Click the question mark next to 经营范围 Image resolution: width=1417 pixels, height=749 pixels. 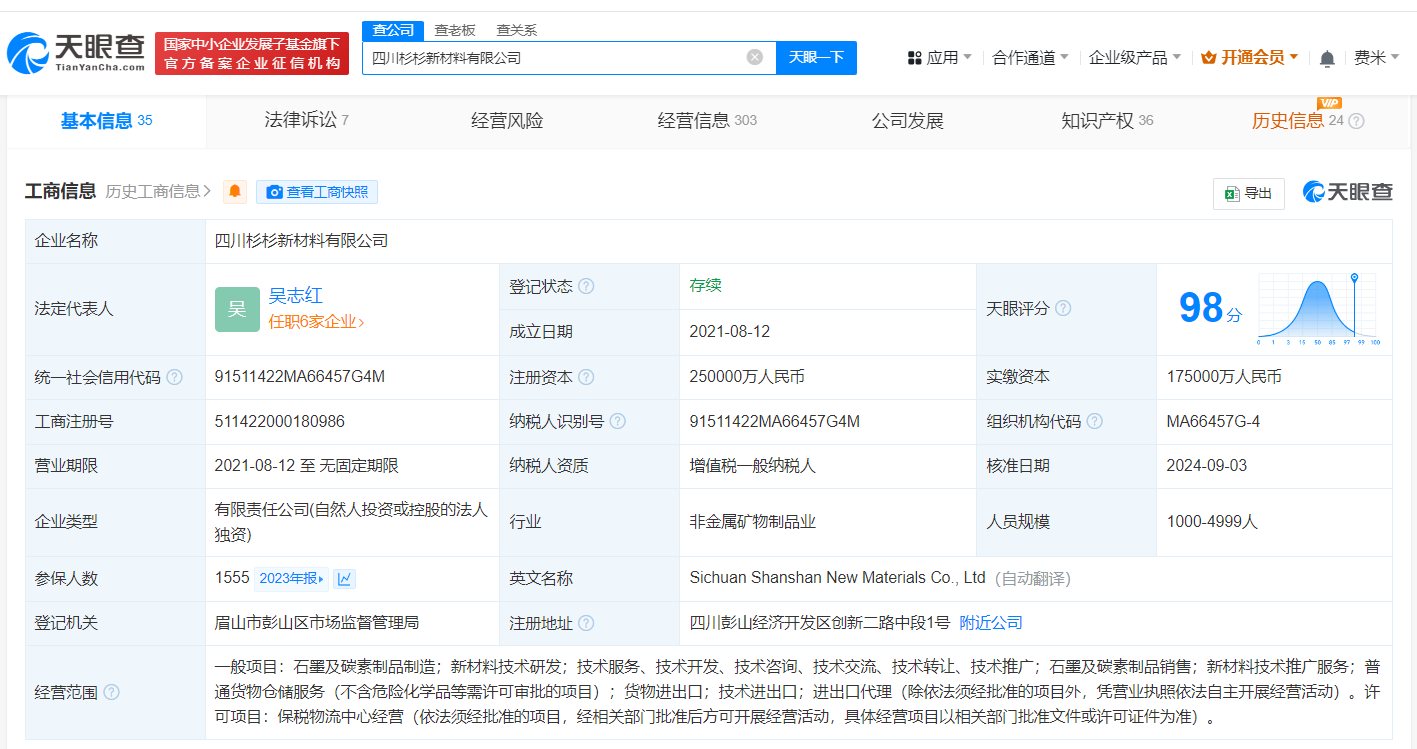pyautogui.click(x=111, y=692)
